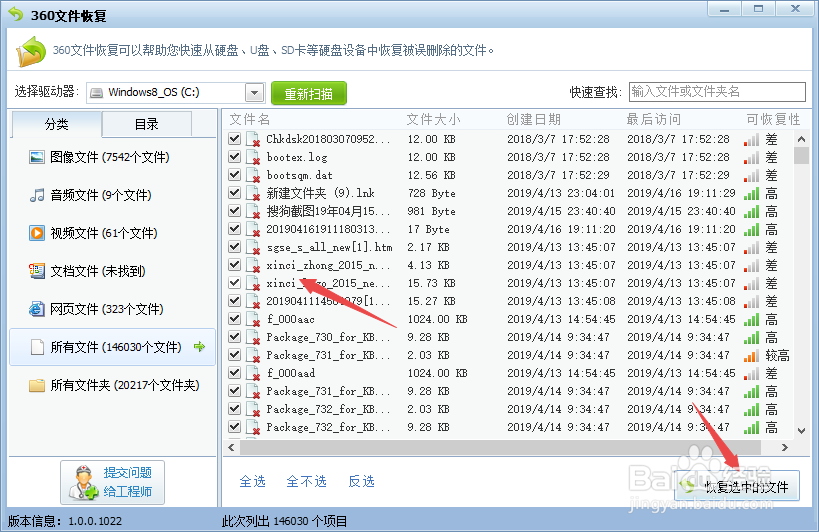819x532 pixels.
Task: Click the drive icon in the drive selector
Action: pos(97,93)
